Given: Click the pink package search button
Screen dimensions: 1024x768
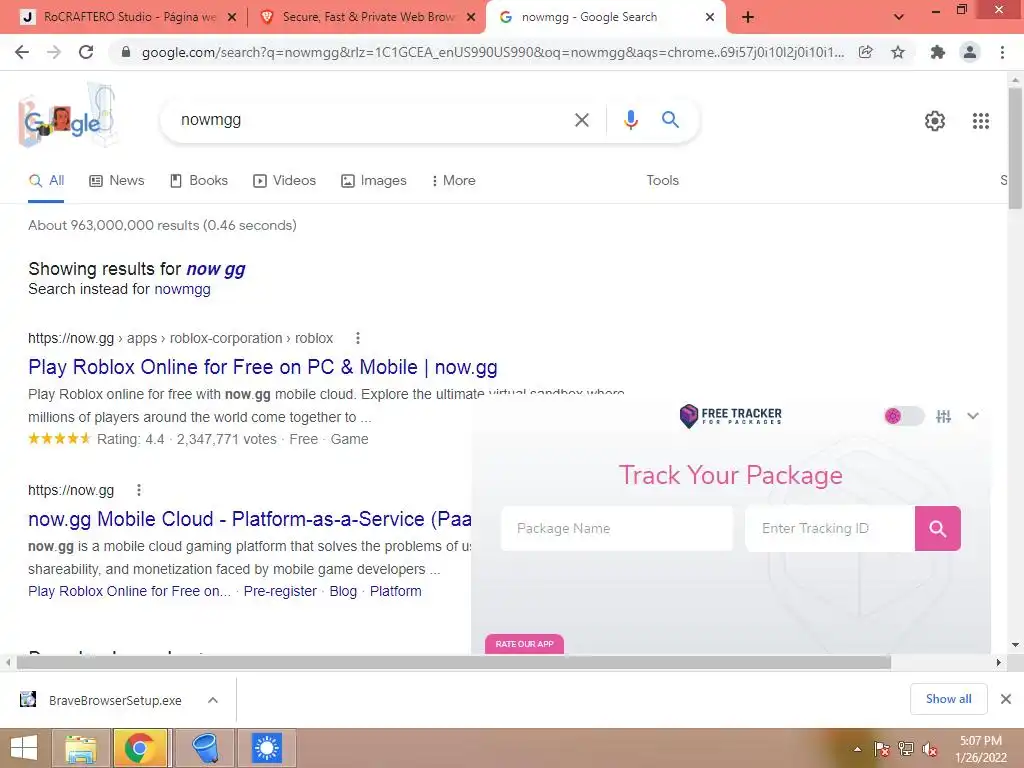Looking at the screenshot, I should coord(937,528).
